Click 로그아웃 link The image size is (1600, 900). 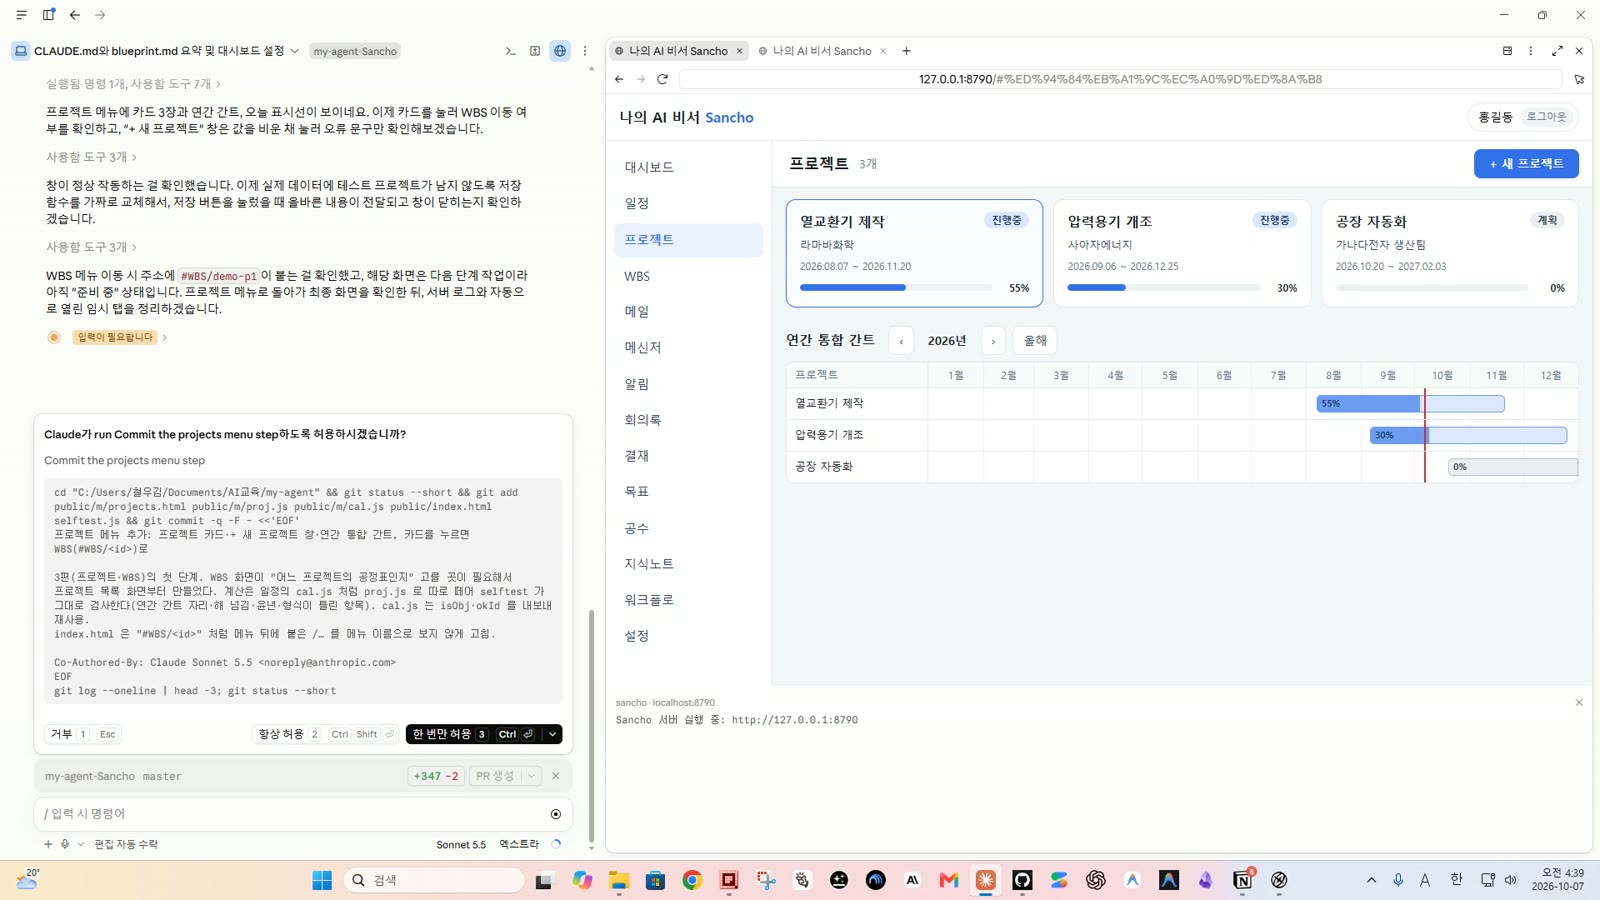click(1546, 117)
